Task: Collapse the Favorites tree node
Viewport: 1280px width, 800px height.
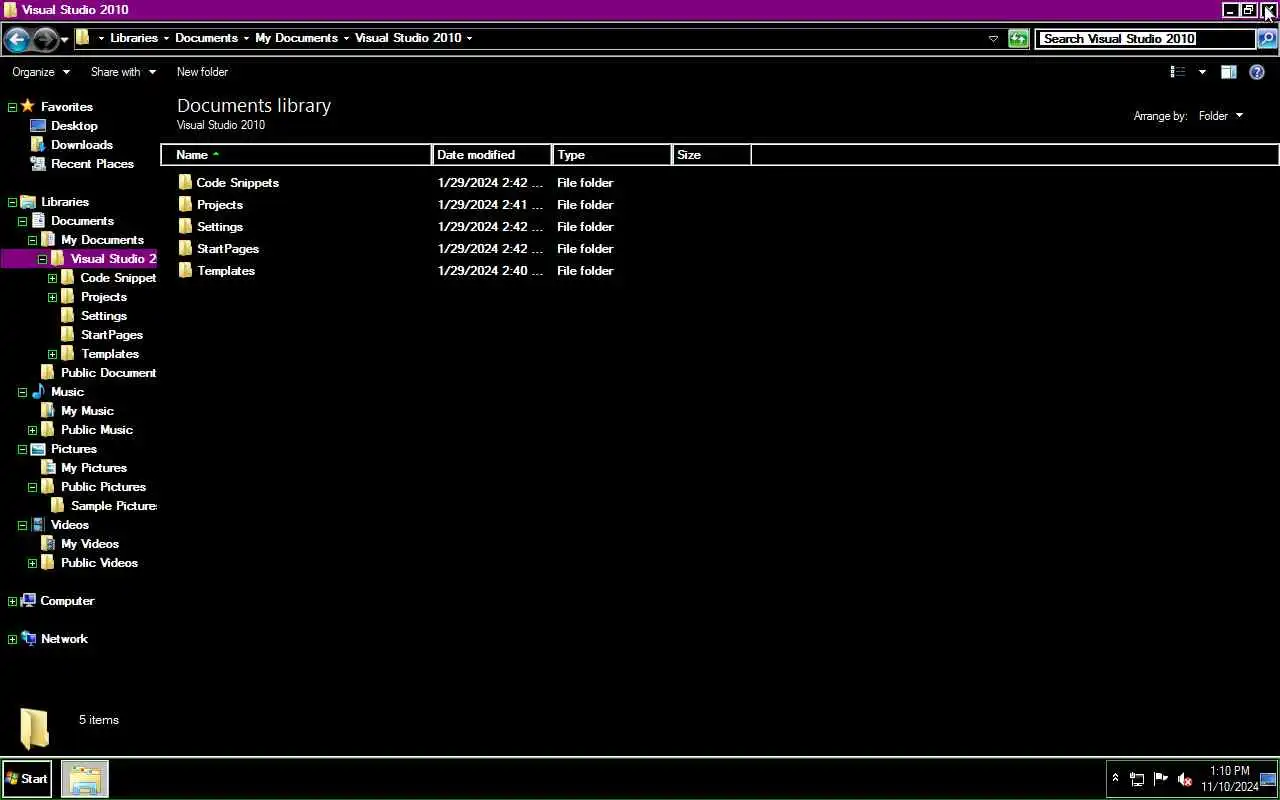Action: coord(12,107)
